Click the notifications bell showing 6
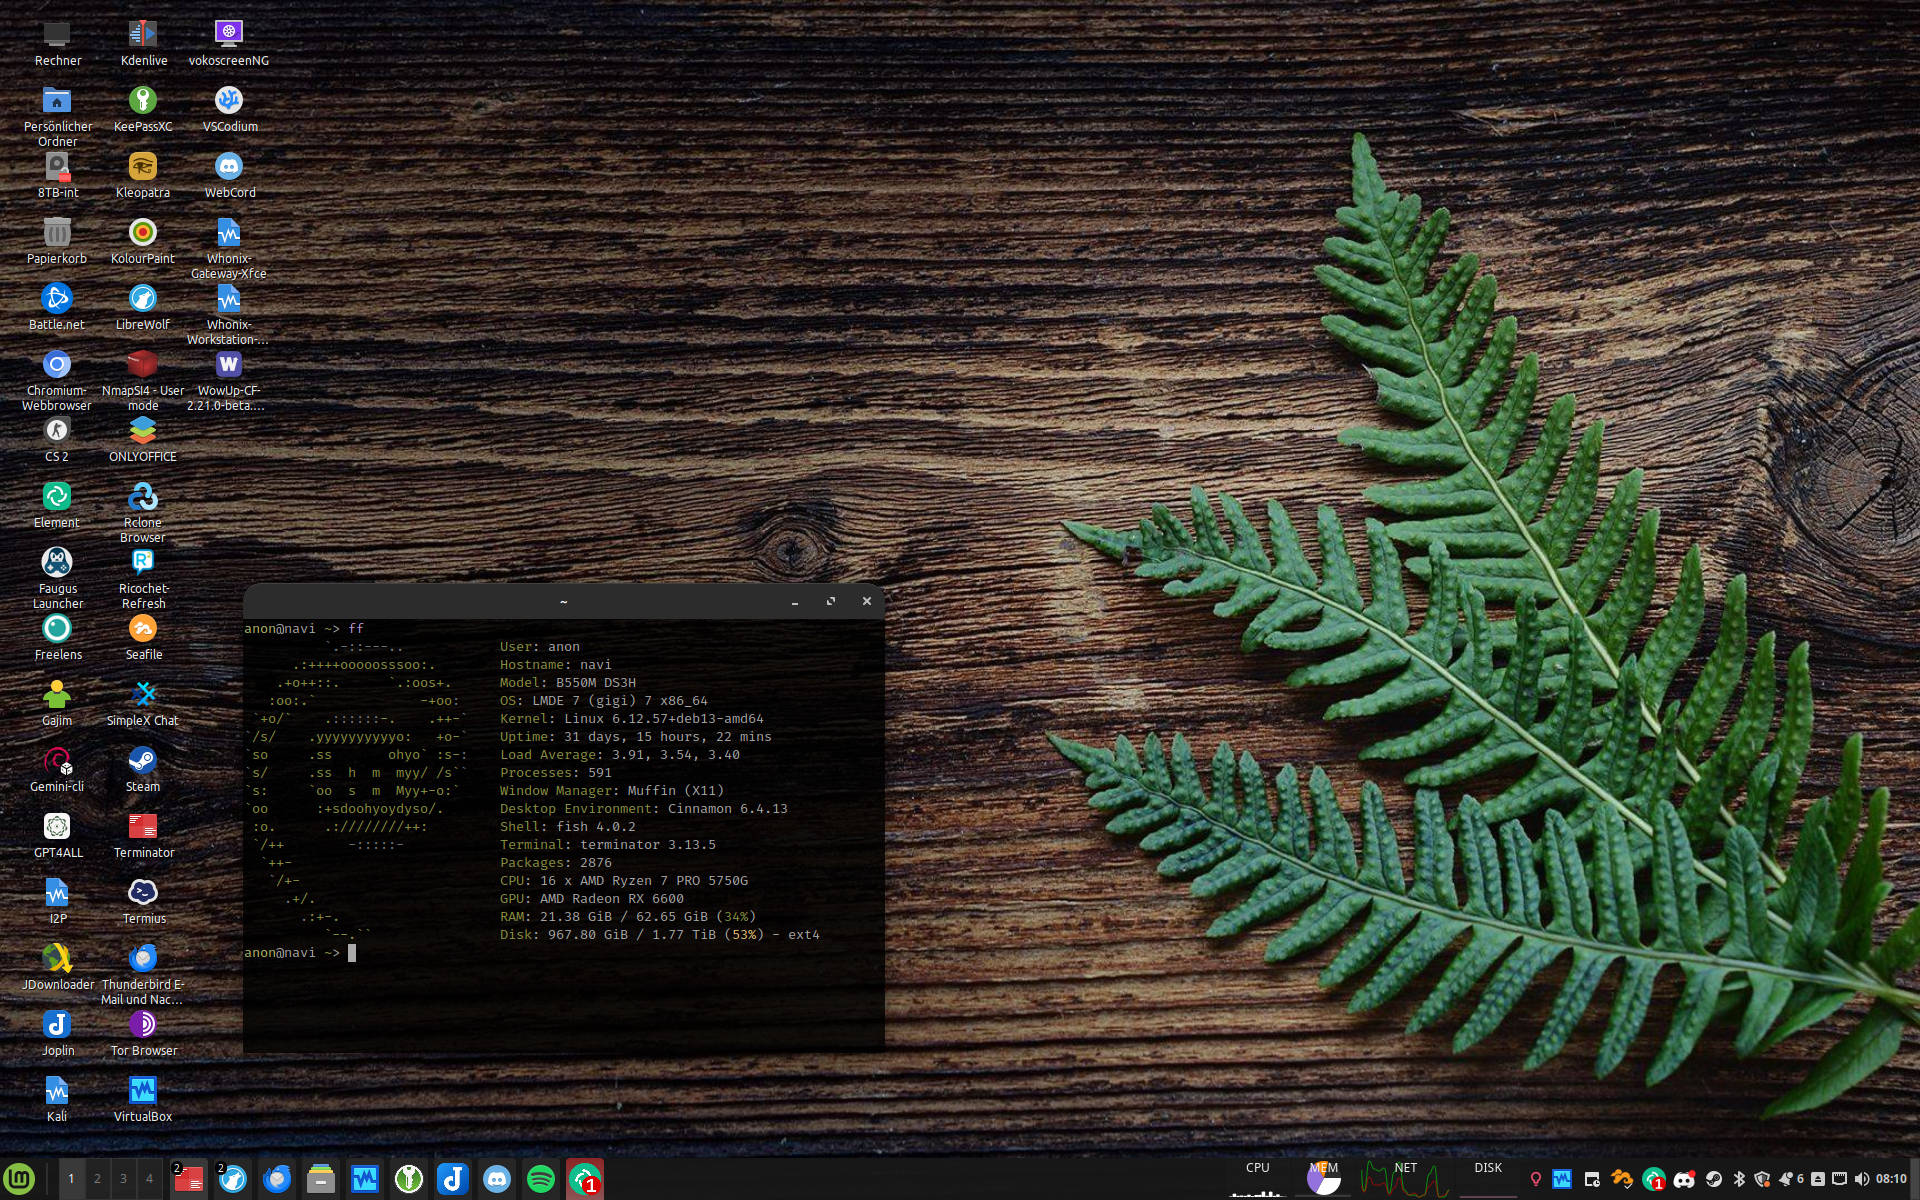This screenshot has width=1920, height=1200. (1790, 1179)
